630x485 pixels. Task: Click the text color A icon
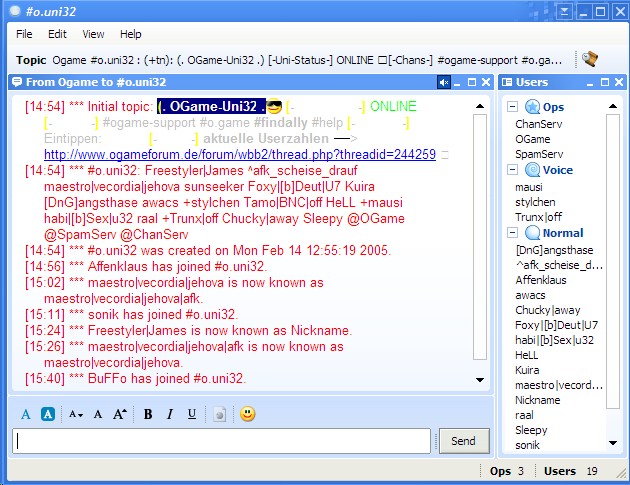pos(26,414)
